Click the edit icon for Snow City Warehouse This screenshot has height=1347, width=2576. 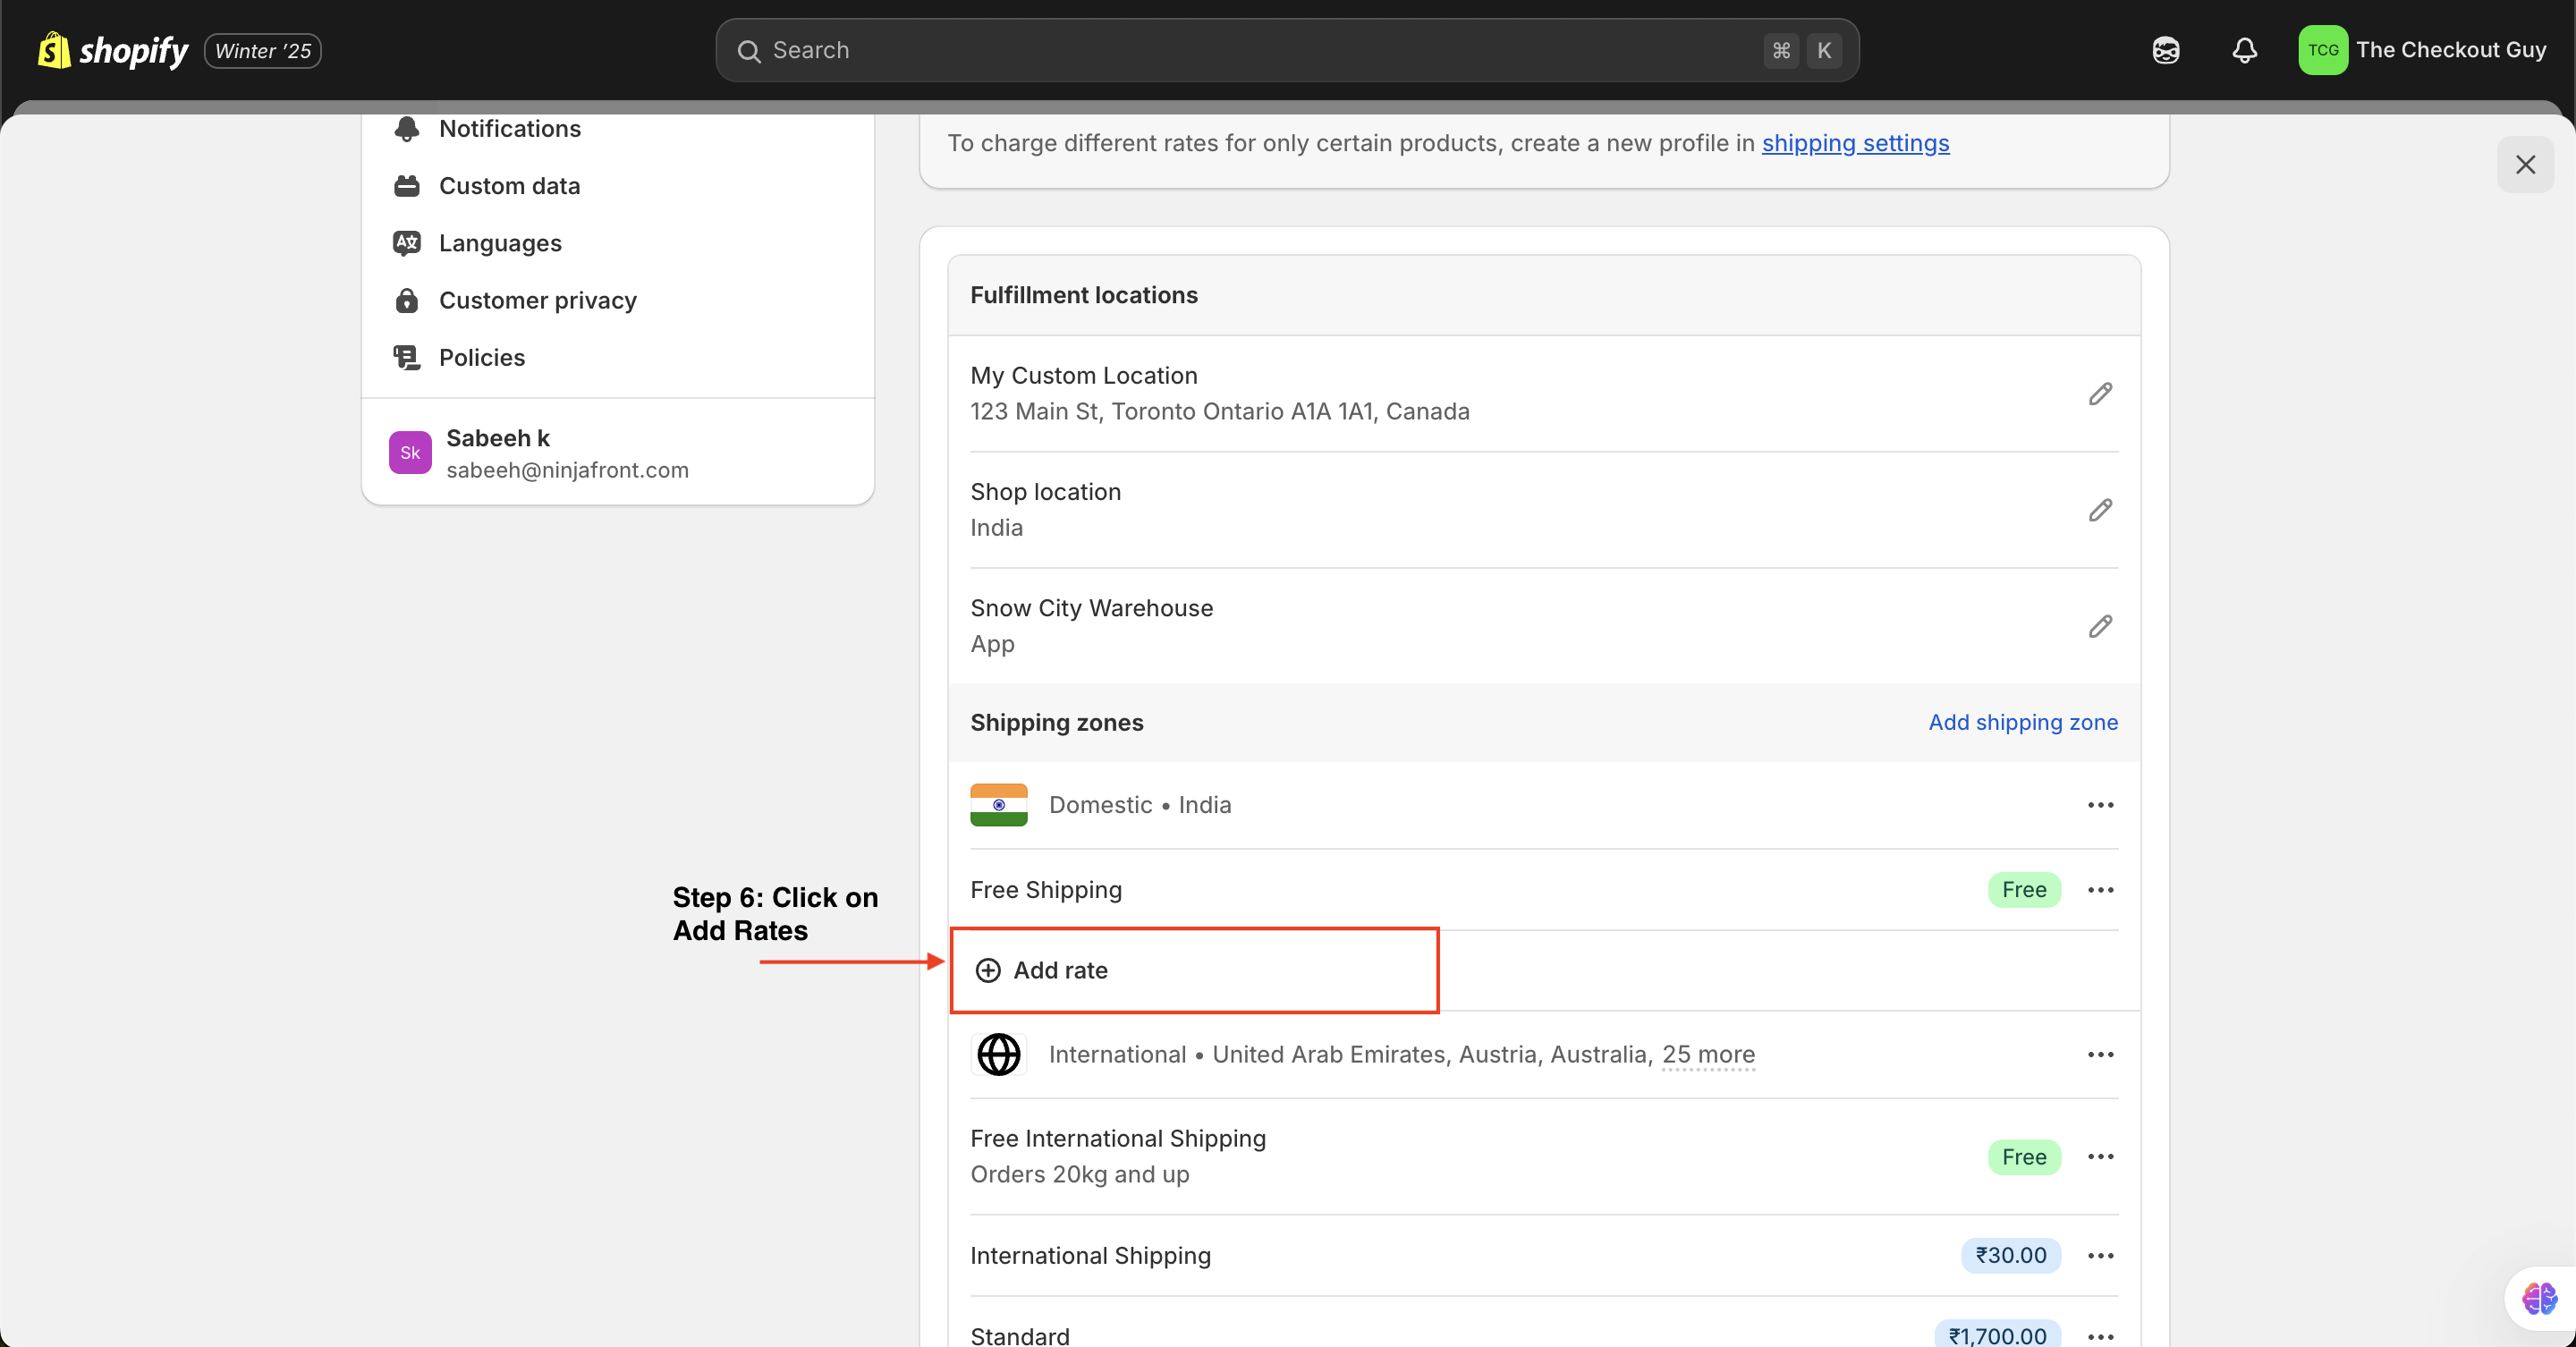coord(2099,625)
